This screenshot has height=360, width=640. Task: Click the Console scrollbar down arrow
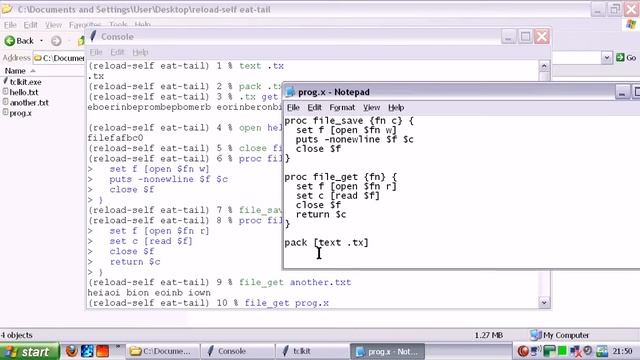point(544,302)
